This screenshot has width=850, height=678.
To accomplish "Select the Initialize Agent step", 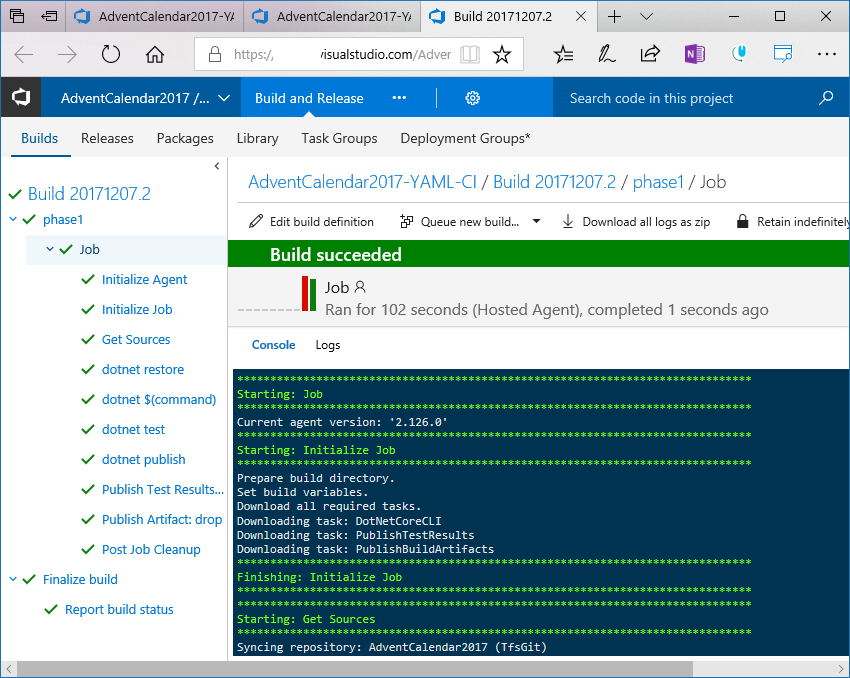I will 144,279.
